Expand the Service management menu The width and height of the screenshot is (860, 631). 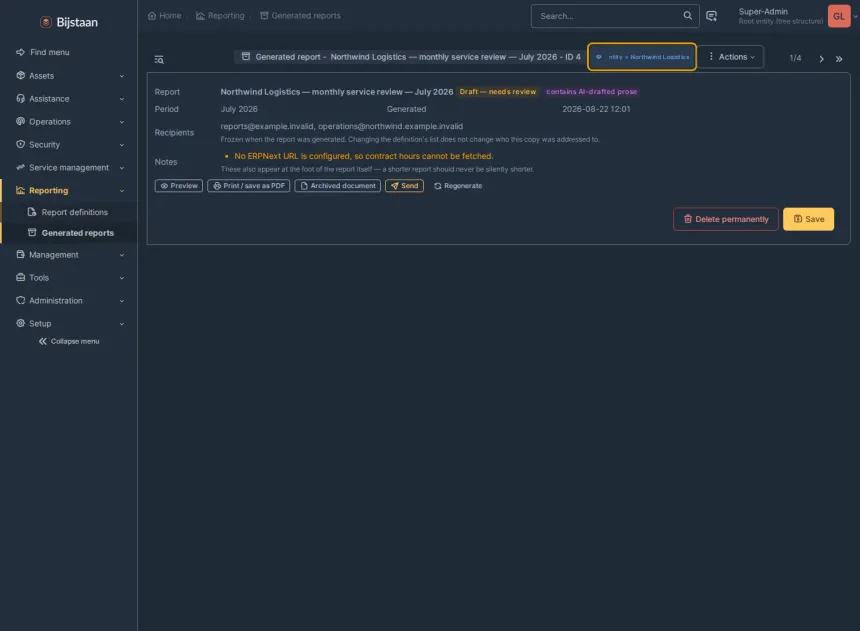(x=69, y=168)
